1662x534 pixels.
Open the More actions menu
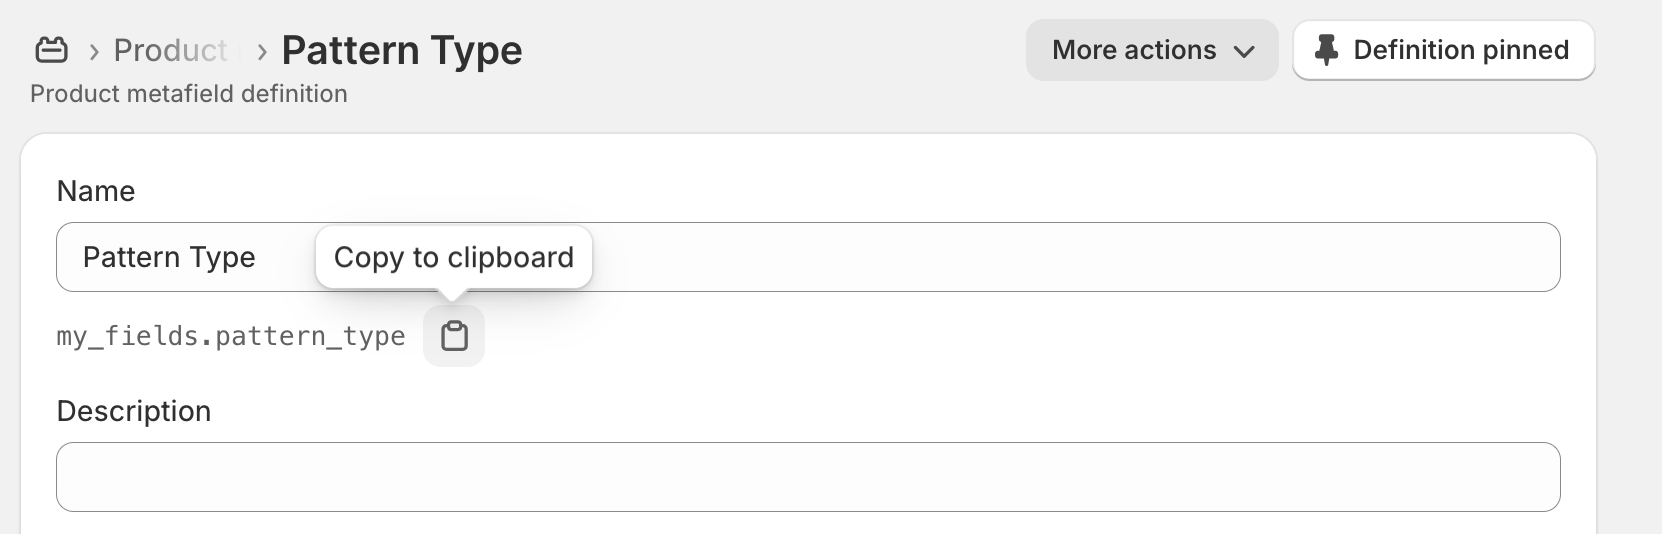(1152, 50)
